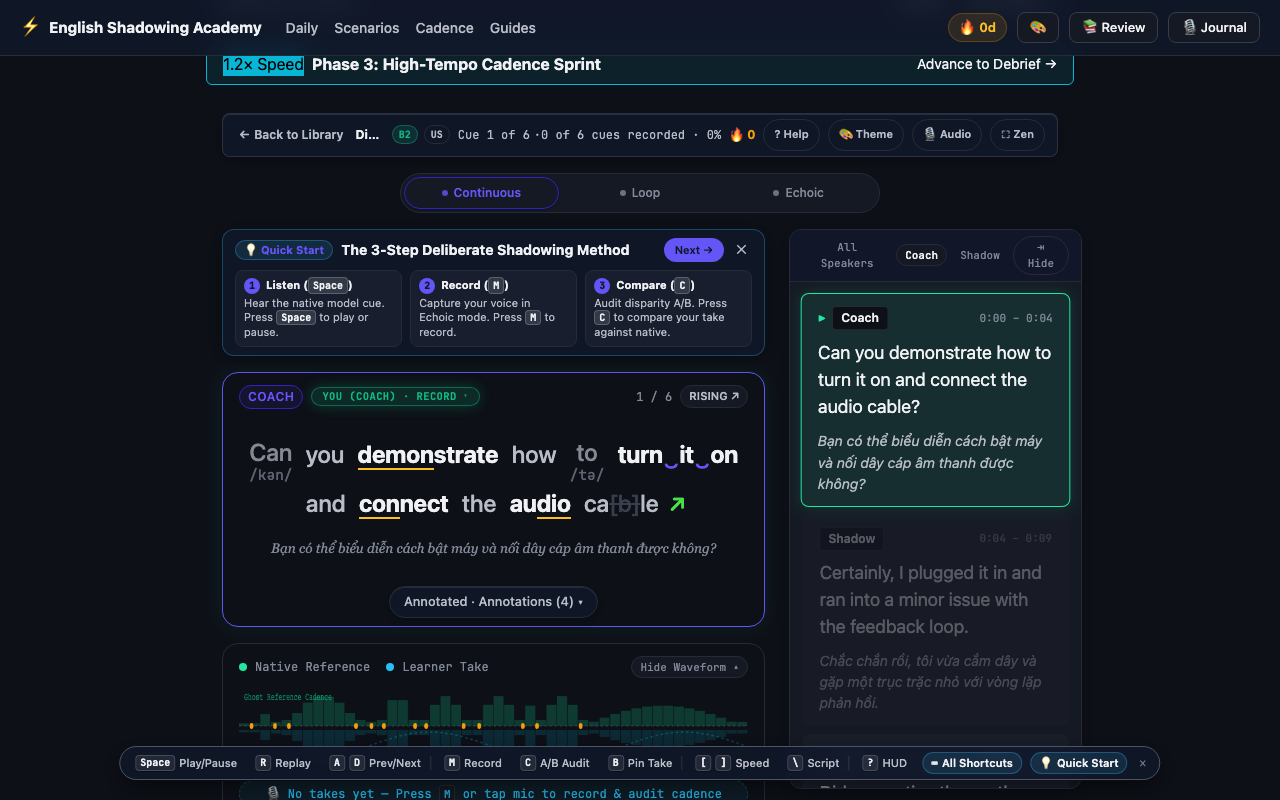Screen dimensions: 1280x800
Task: Open the Annotated Annotations (4) dropdown
Action: click(493, 602)
